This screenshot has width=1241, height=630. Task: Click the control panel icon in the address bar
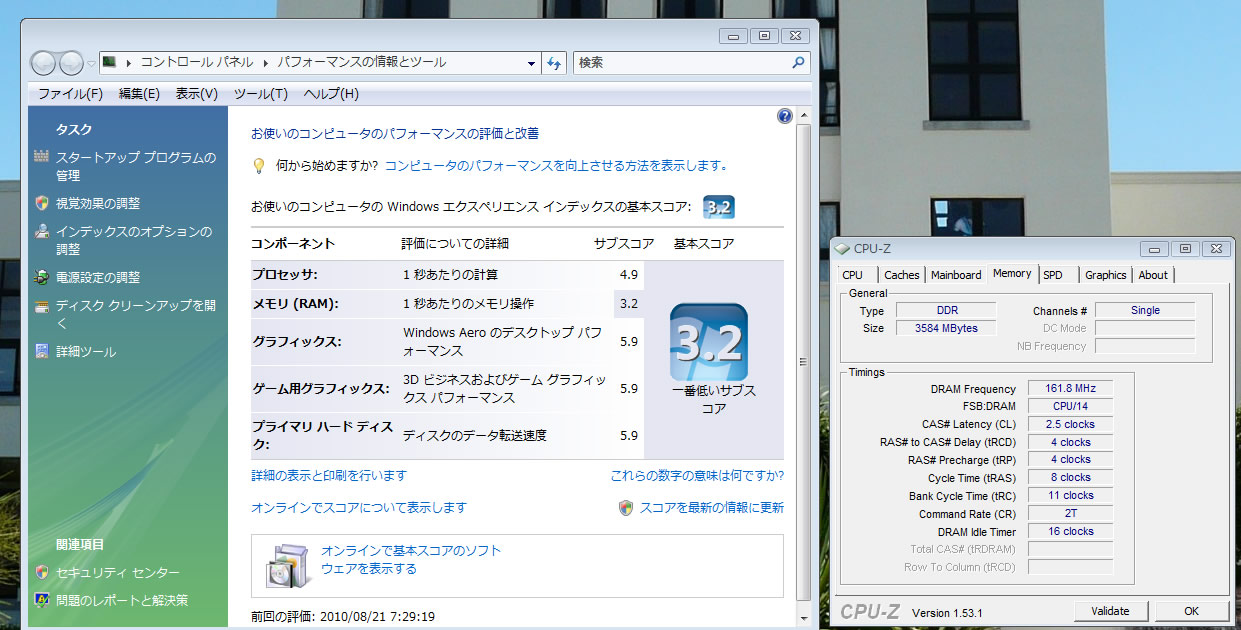point(109,62)
